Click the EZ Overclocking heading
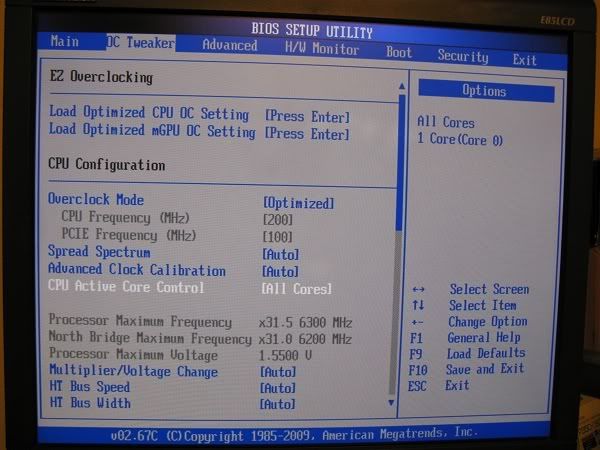The width and height of the screenshot is (600, 450). [101, 77]
